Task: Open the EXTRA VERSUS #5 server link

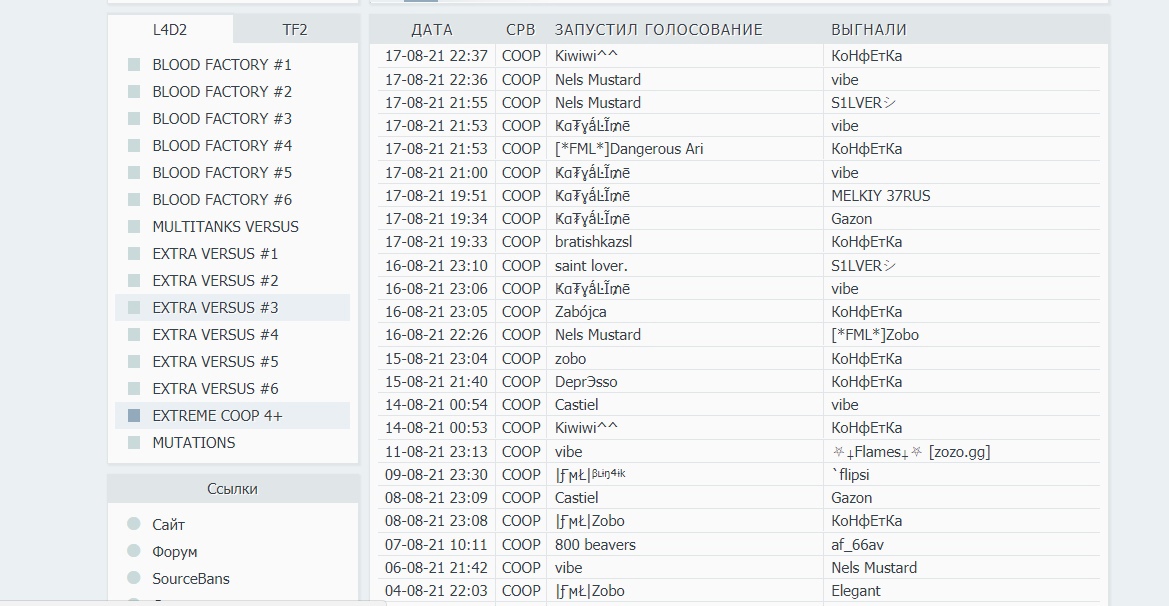Action: click(215, 362)
